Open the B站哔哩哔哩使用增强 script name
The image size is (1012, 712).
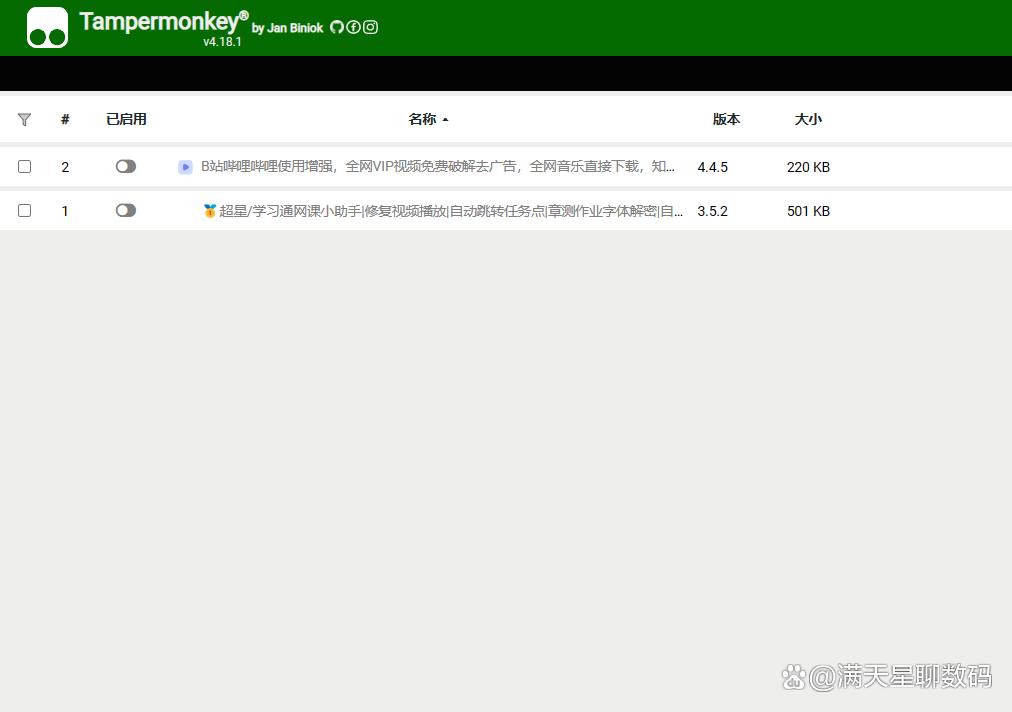(x=438, y=167)
